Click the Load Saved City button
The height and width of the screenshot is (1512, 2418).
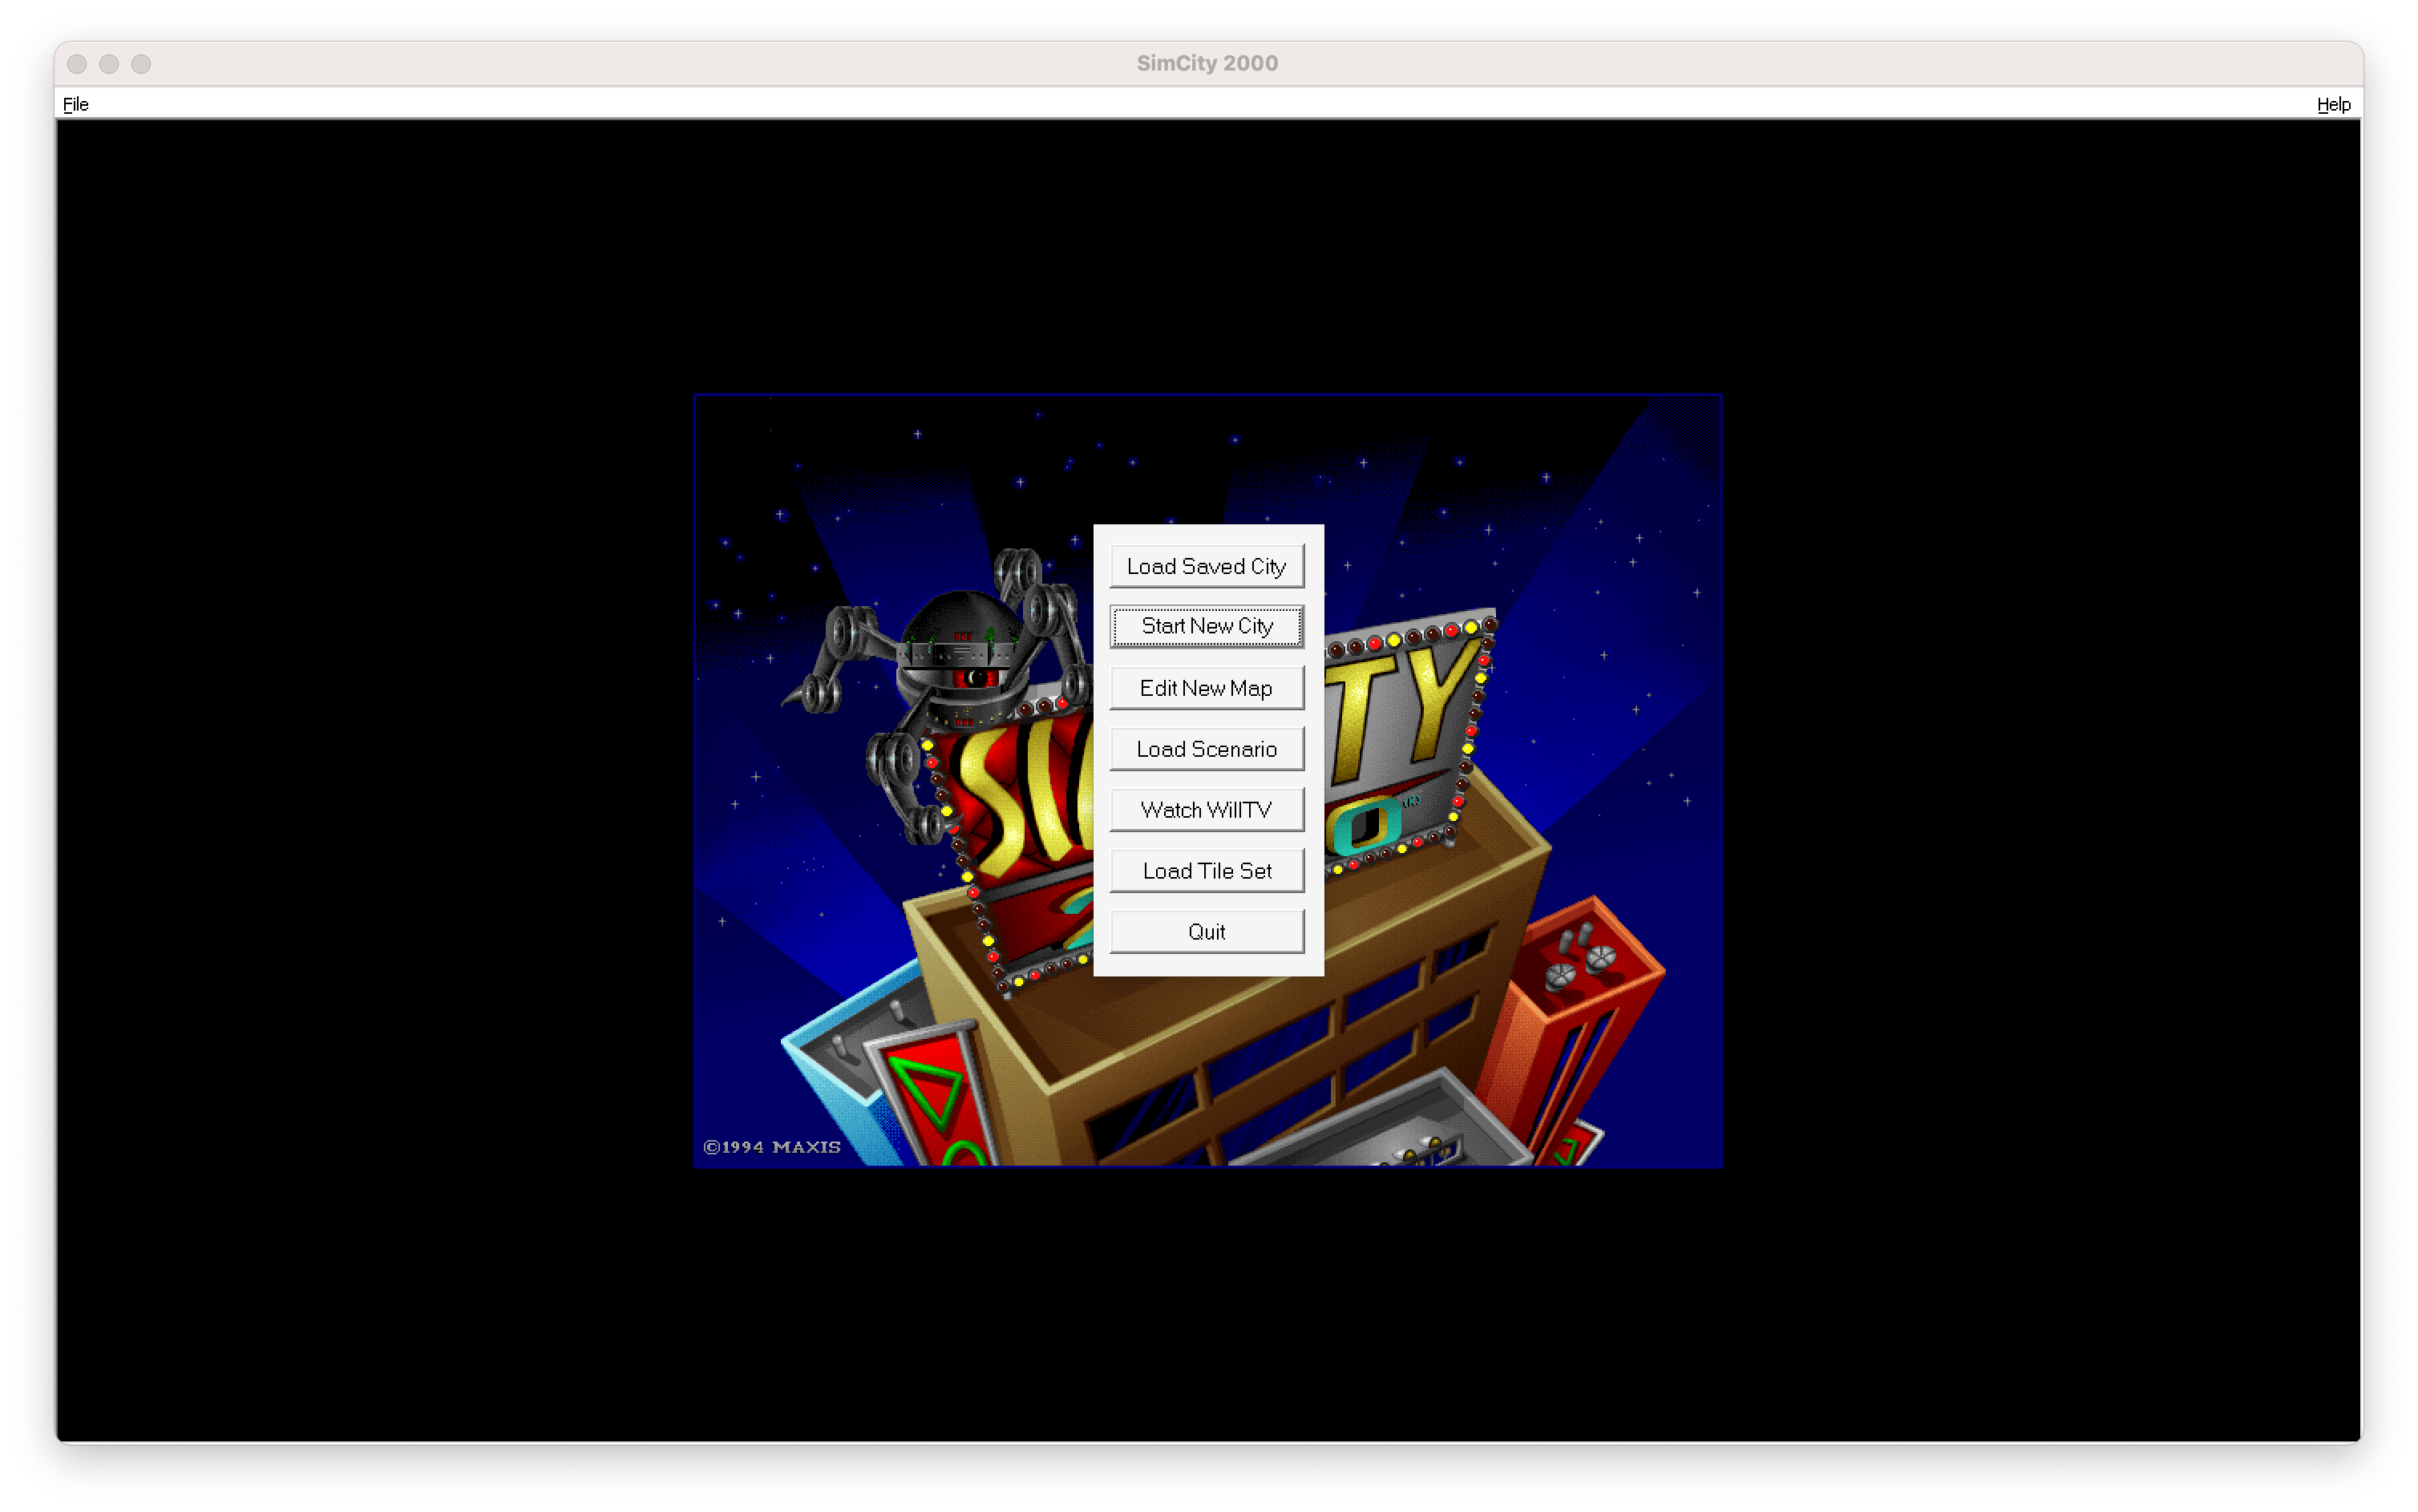click(1206, 566)
